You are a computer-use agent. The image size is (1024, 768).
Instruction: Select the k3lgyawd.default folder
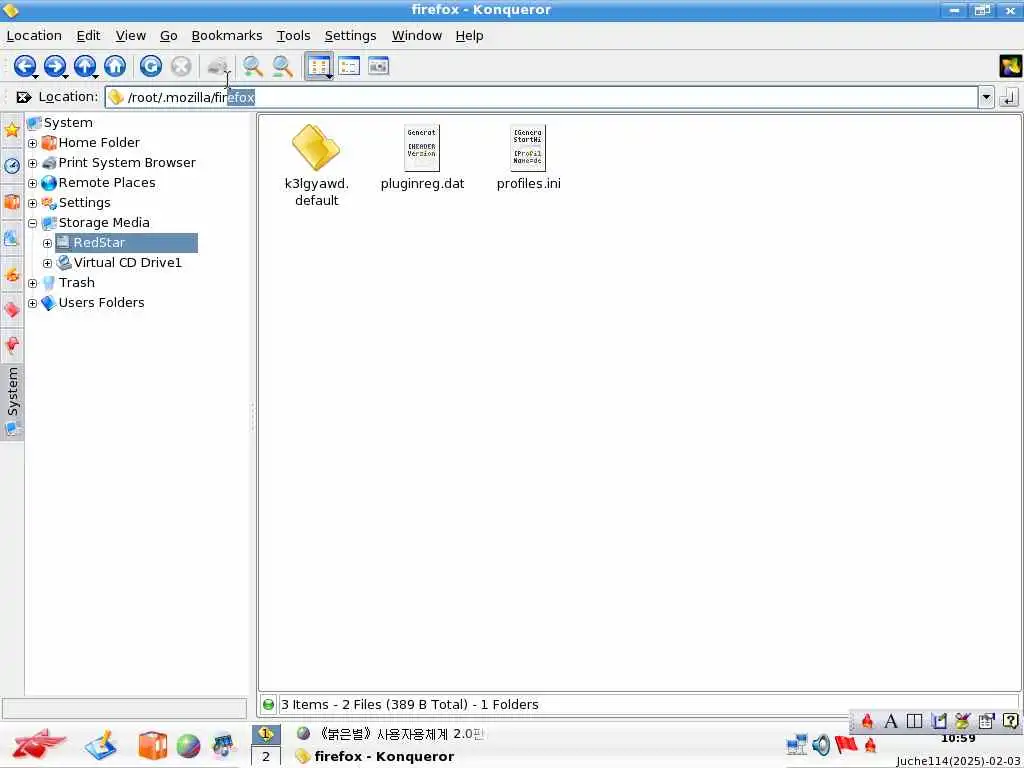coord(317,166)
